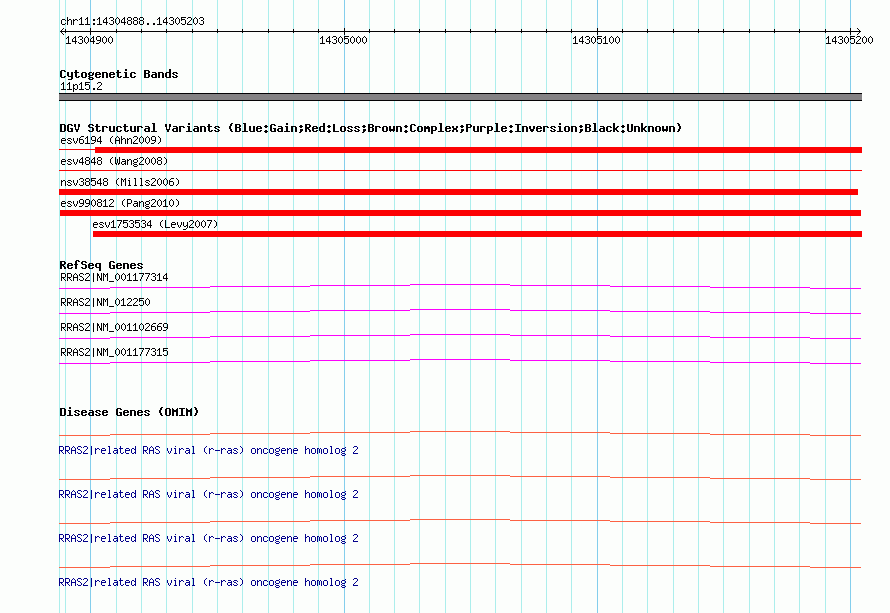The height and width of the screenshot is (613, 890).
Task: Open esv1753534 (Levy2007) variant label
Action: pos(155,224)
